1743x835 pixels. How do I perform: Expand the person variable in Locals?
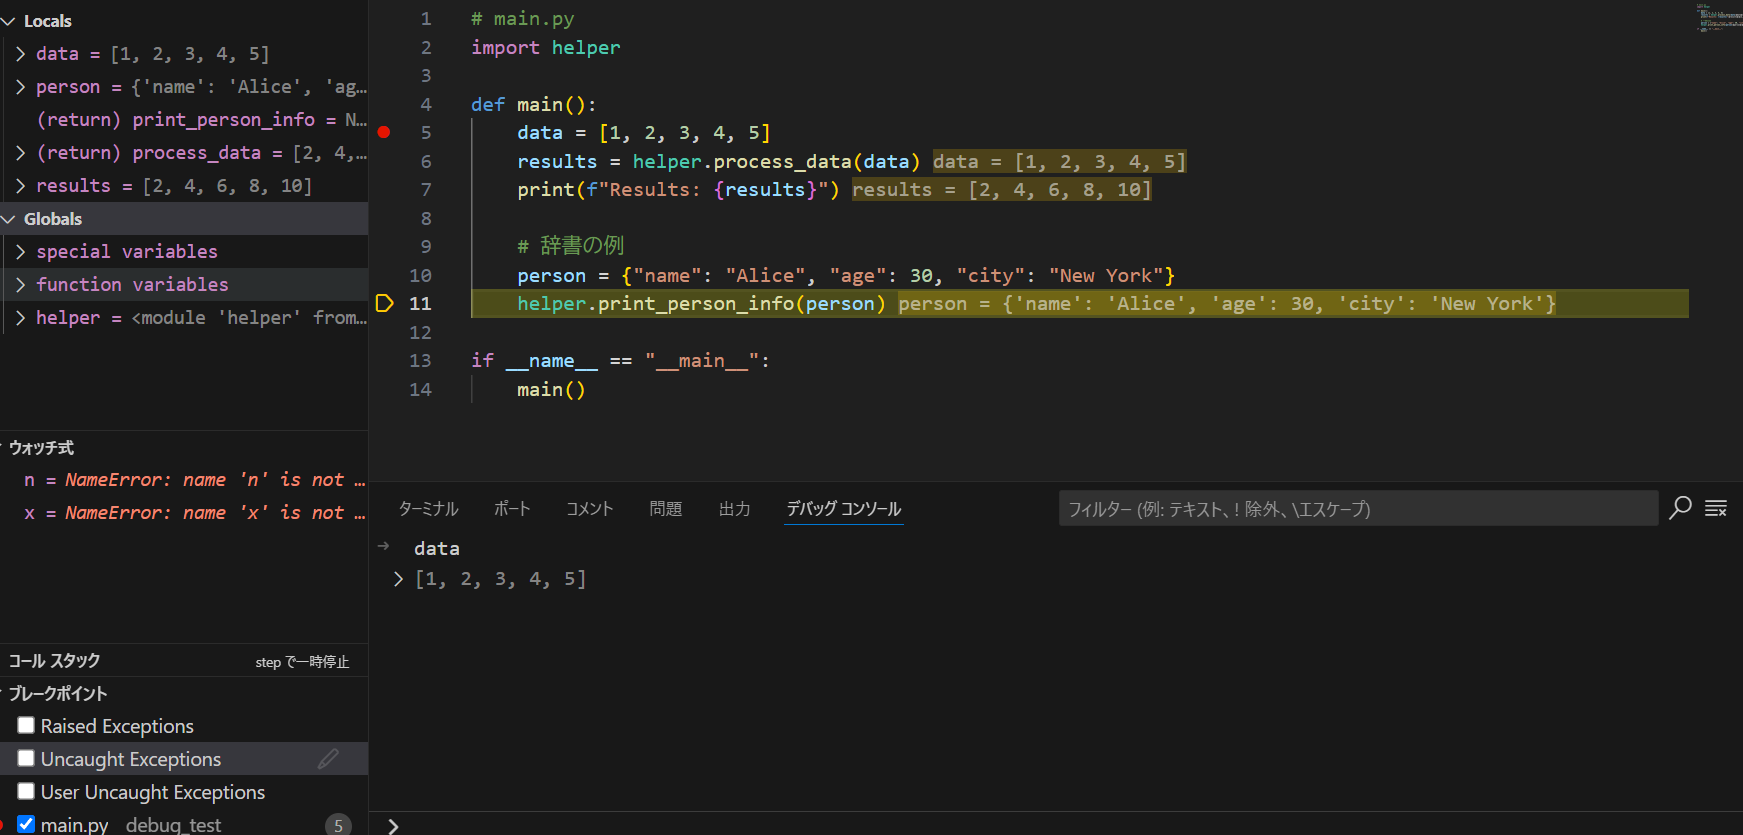(x=21, y=87)
